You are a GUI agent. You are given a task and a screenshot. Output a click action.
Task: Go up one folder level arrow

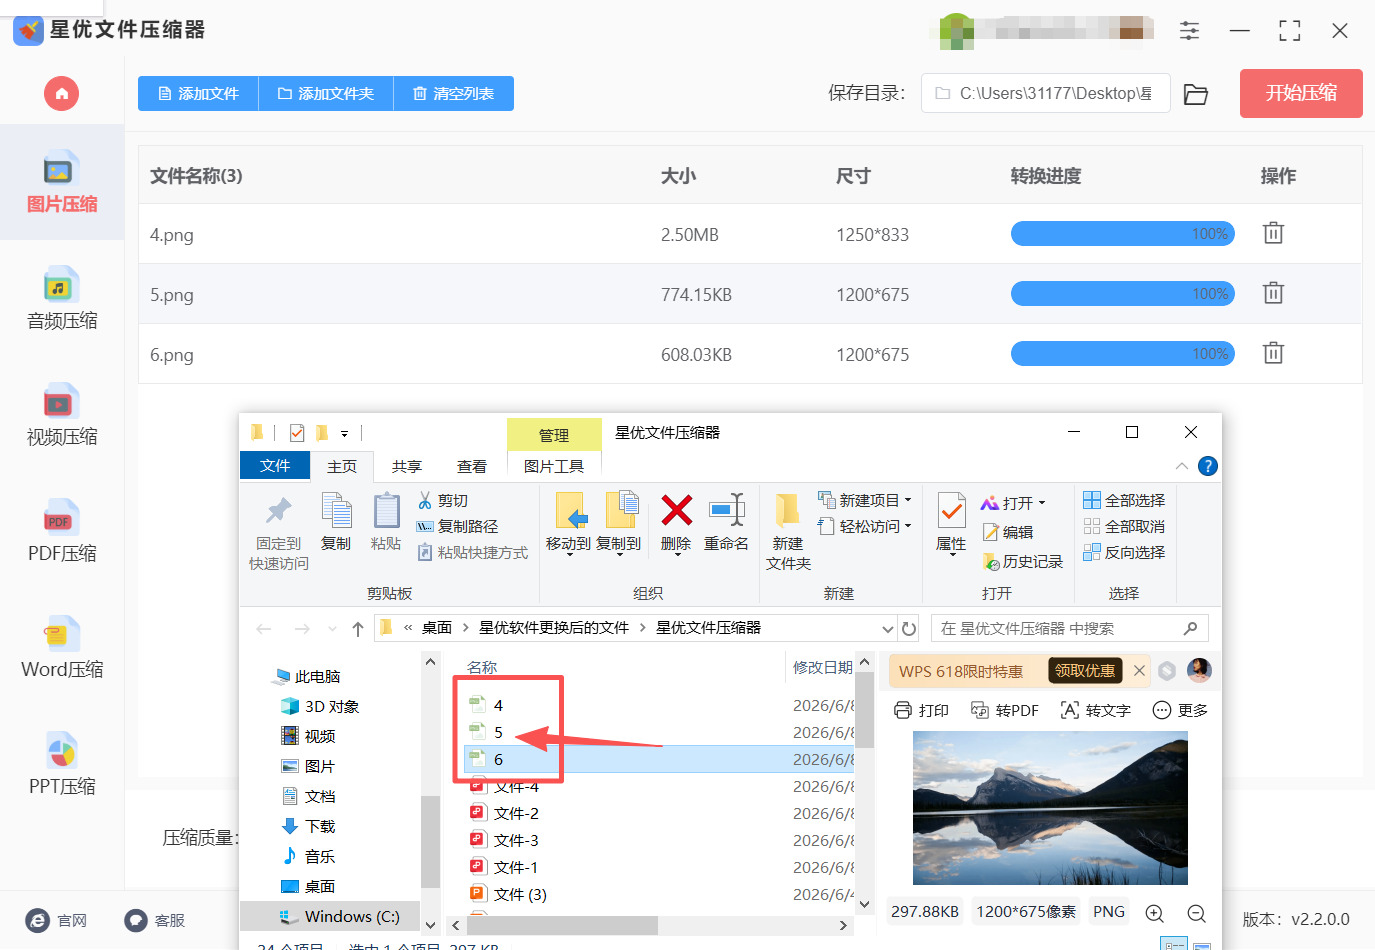(358, 629)
